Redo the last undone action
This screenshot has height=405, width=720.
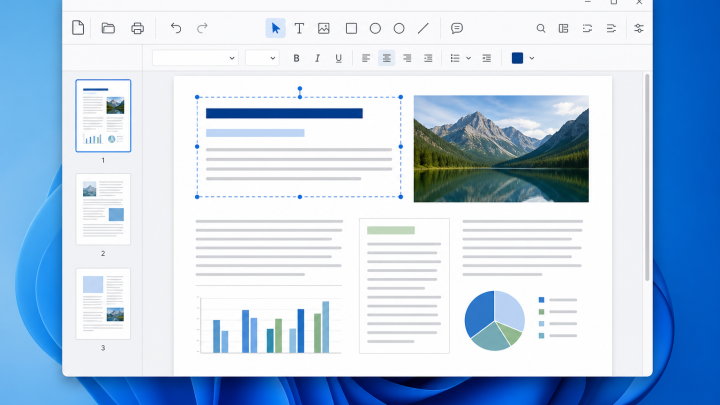pos(202,28)
